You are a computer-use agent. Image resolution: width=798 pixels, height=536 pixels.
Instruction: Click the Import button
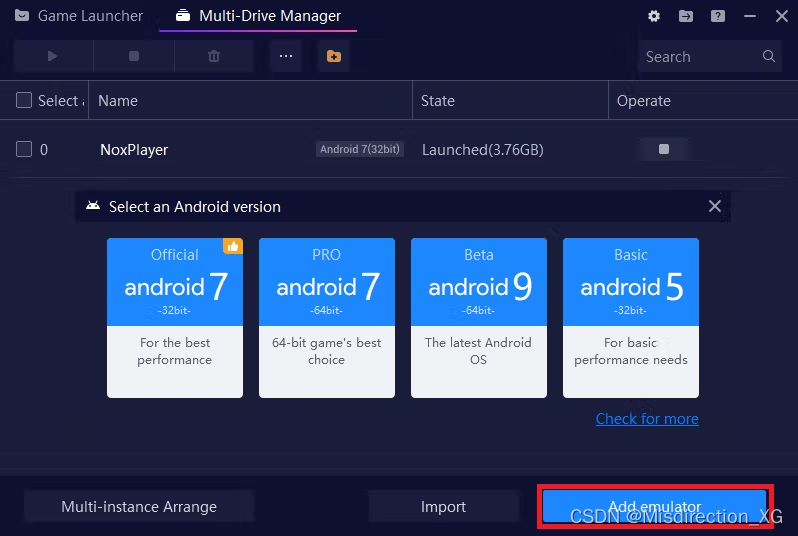(443, 506)
